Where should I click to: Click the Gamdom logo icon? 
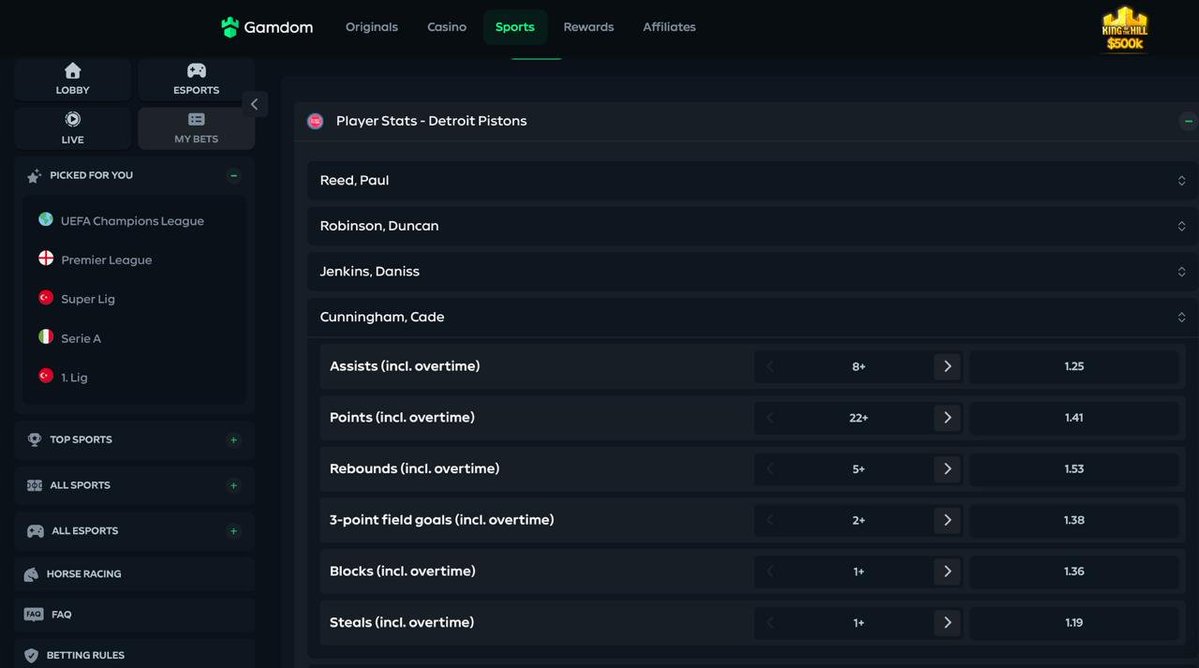[229, 28]
